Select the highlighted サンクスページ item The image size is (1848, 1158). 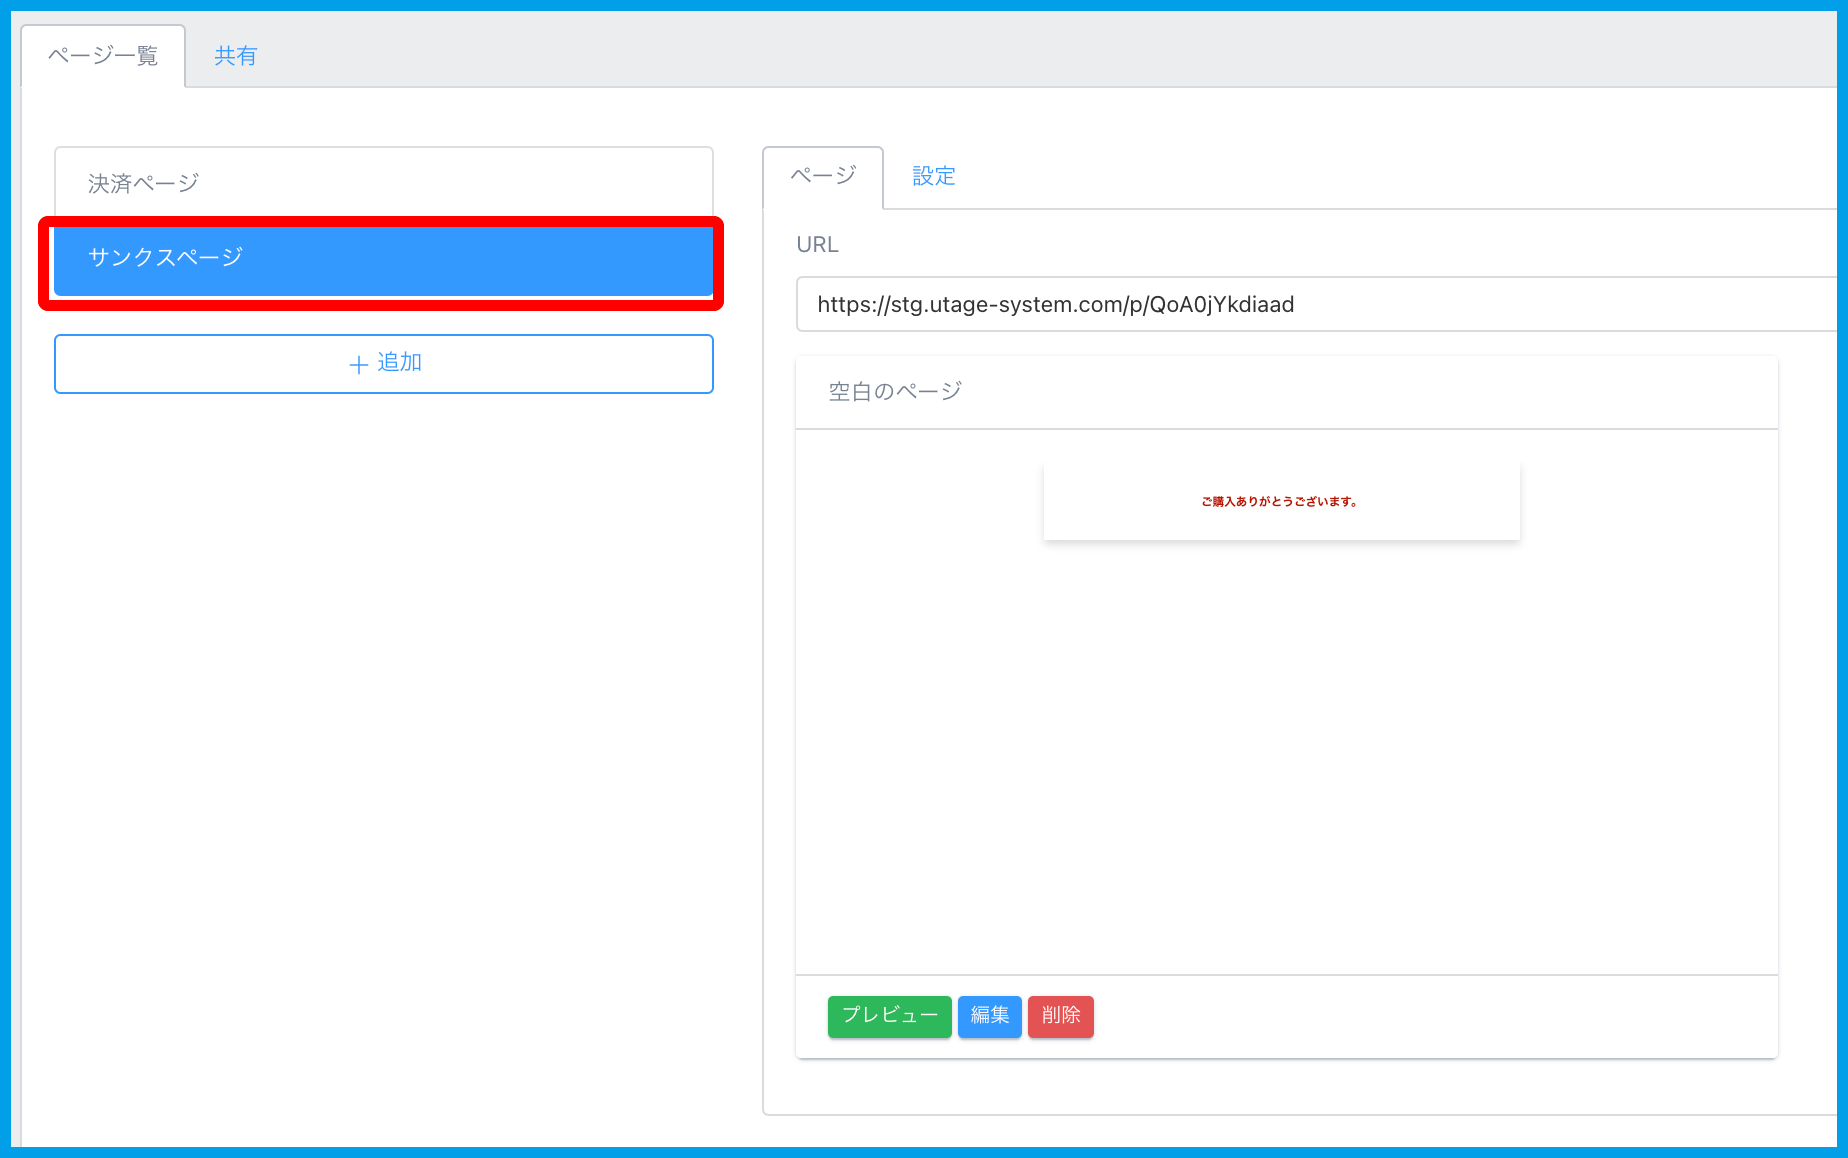[x=383, y=259]
